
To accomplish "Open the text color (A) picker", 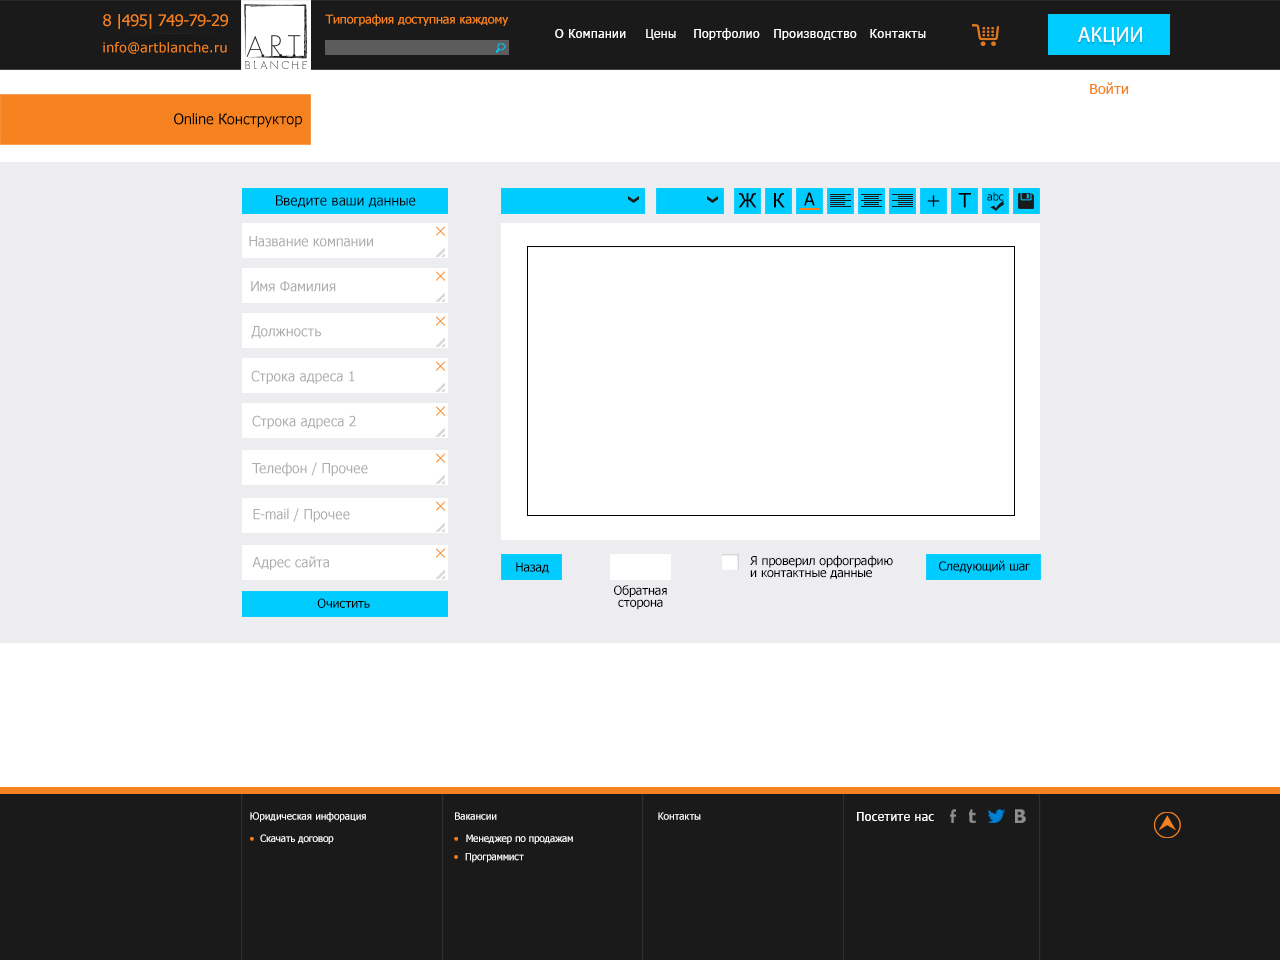I will tap(809, 201).
